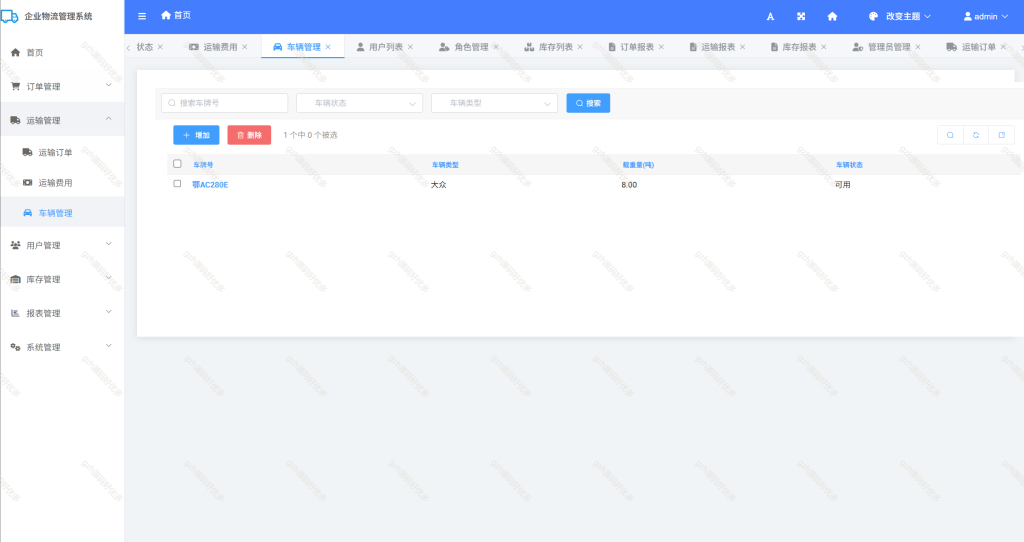Tick the select-all checkbox in table header
The height and width of the screenshot is (542, 1024).
pos(177,164)
